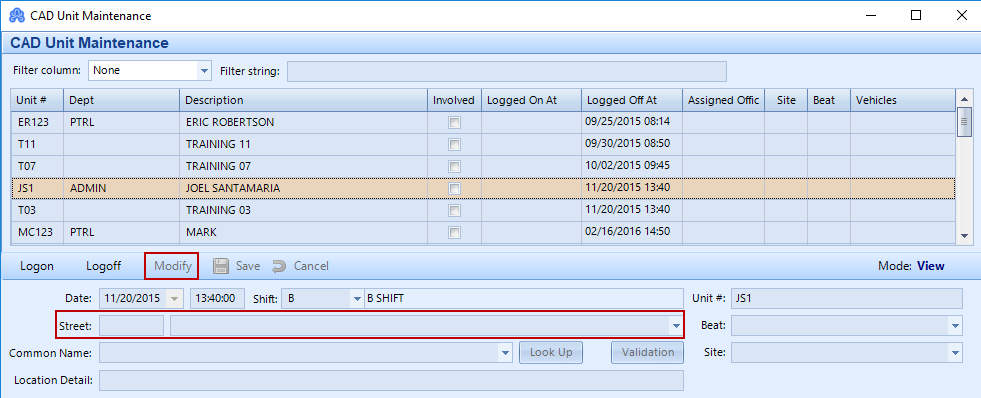Viewport: 981px width, 398px height.
Task: Close the CAD Unit Maintenance window
Action: (x=961, y=16)
